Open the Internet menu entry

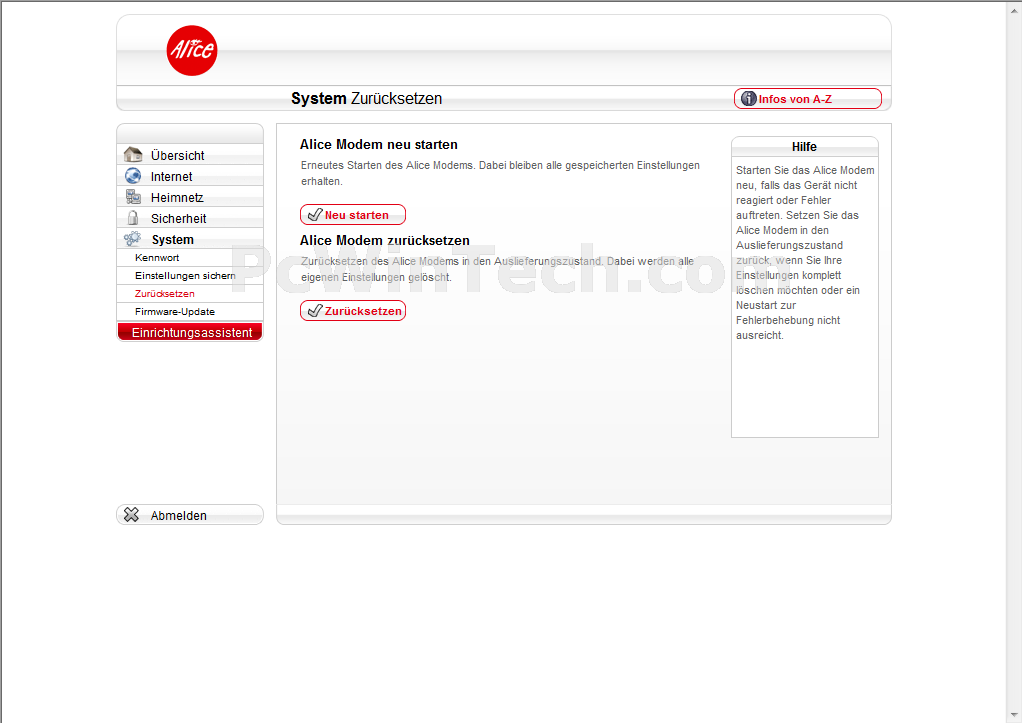click(190, 176)
